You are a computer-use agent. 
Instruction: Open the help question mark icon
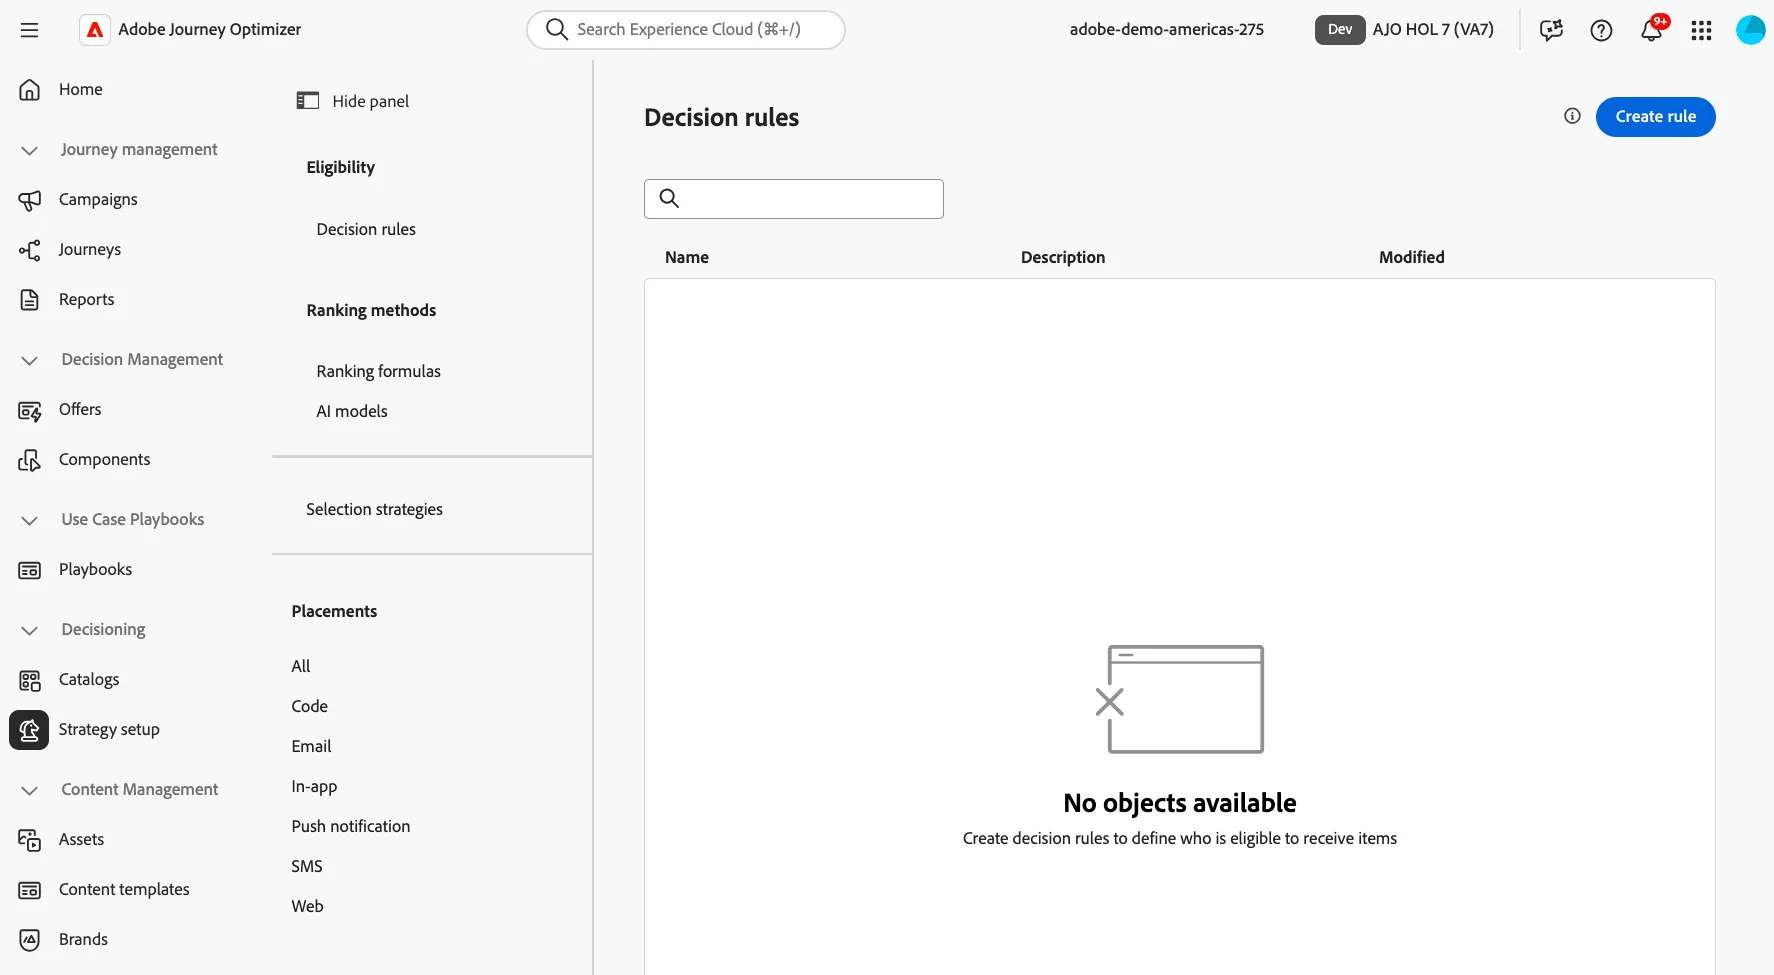[1601, 30]
